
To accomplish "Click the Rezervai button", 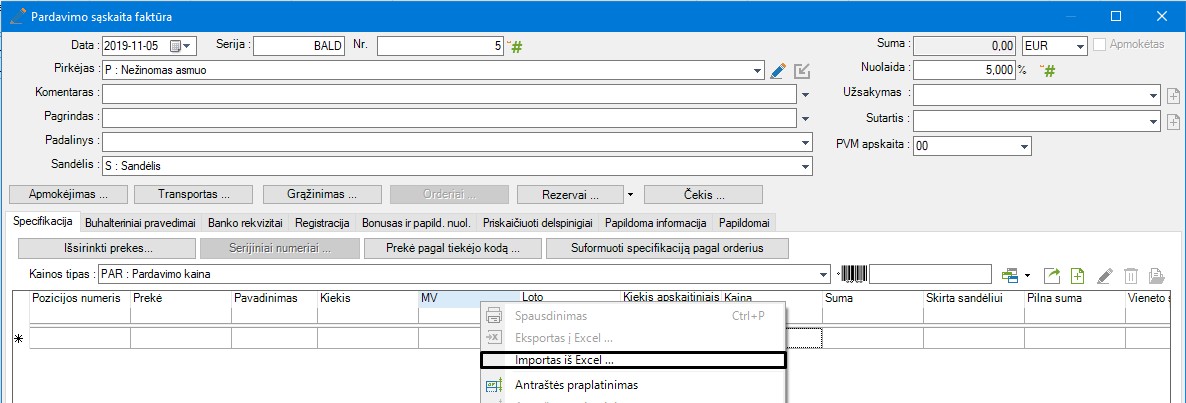I will (570, 194).
